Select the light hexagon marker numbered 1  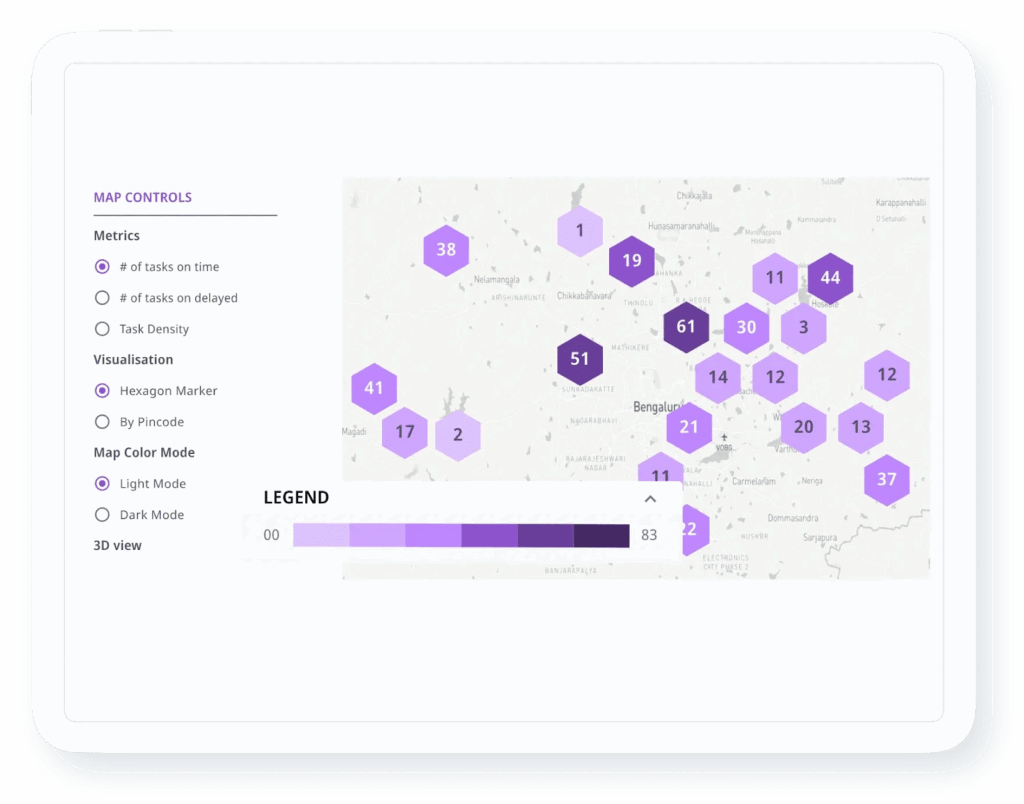pyautogui.click(x=580, y=232)
